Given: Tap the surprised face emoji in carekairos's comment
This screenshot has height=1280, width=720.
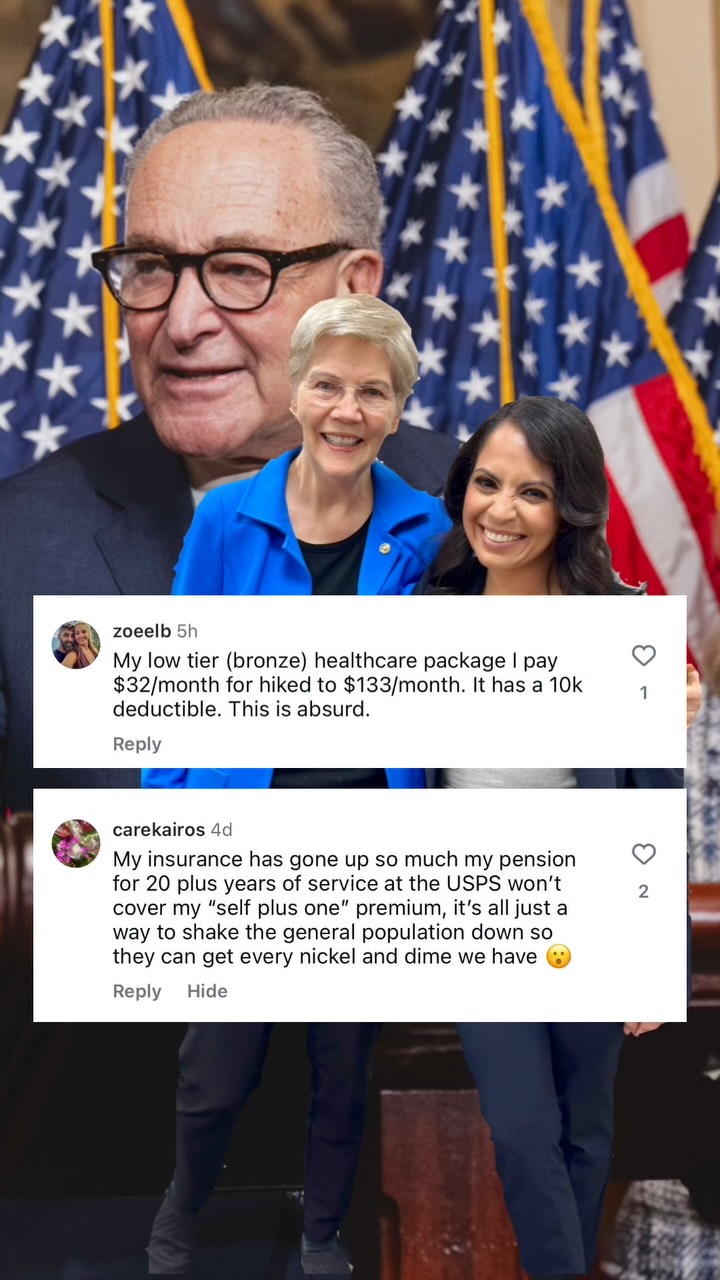Looking at the screenshot, I should 558,957.
